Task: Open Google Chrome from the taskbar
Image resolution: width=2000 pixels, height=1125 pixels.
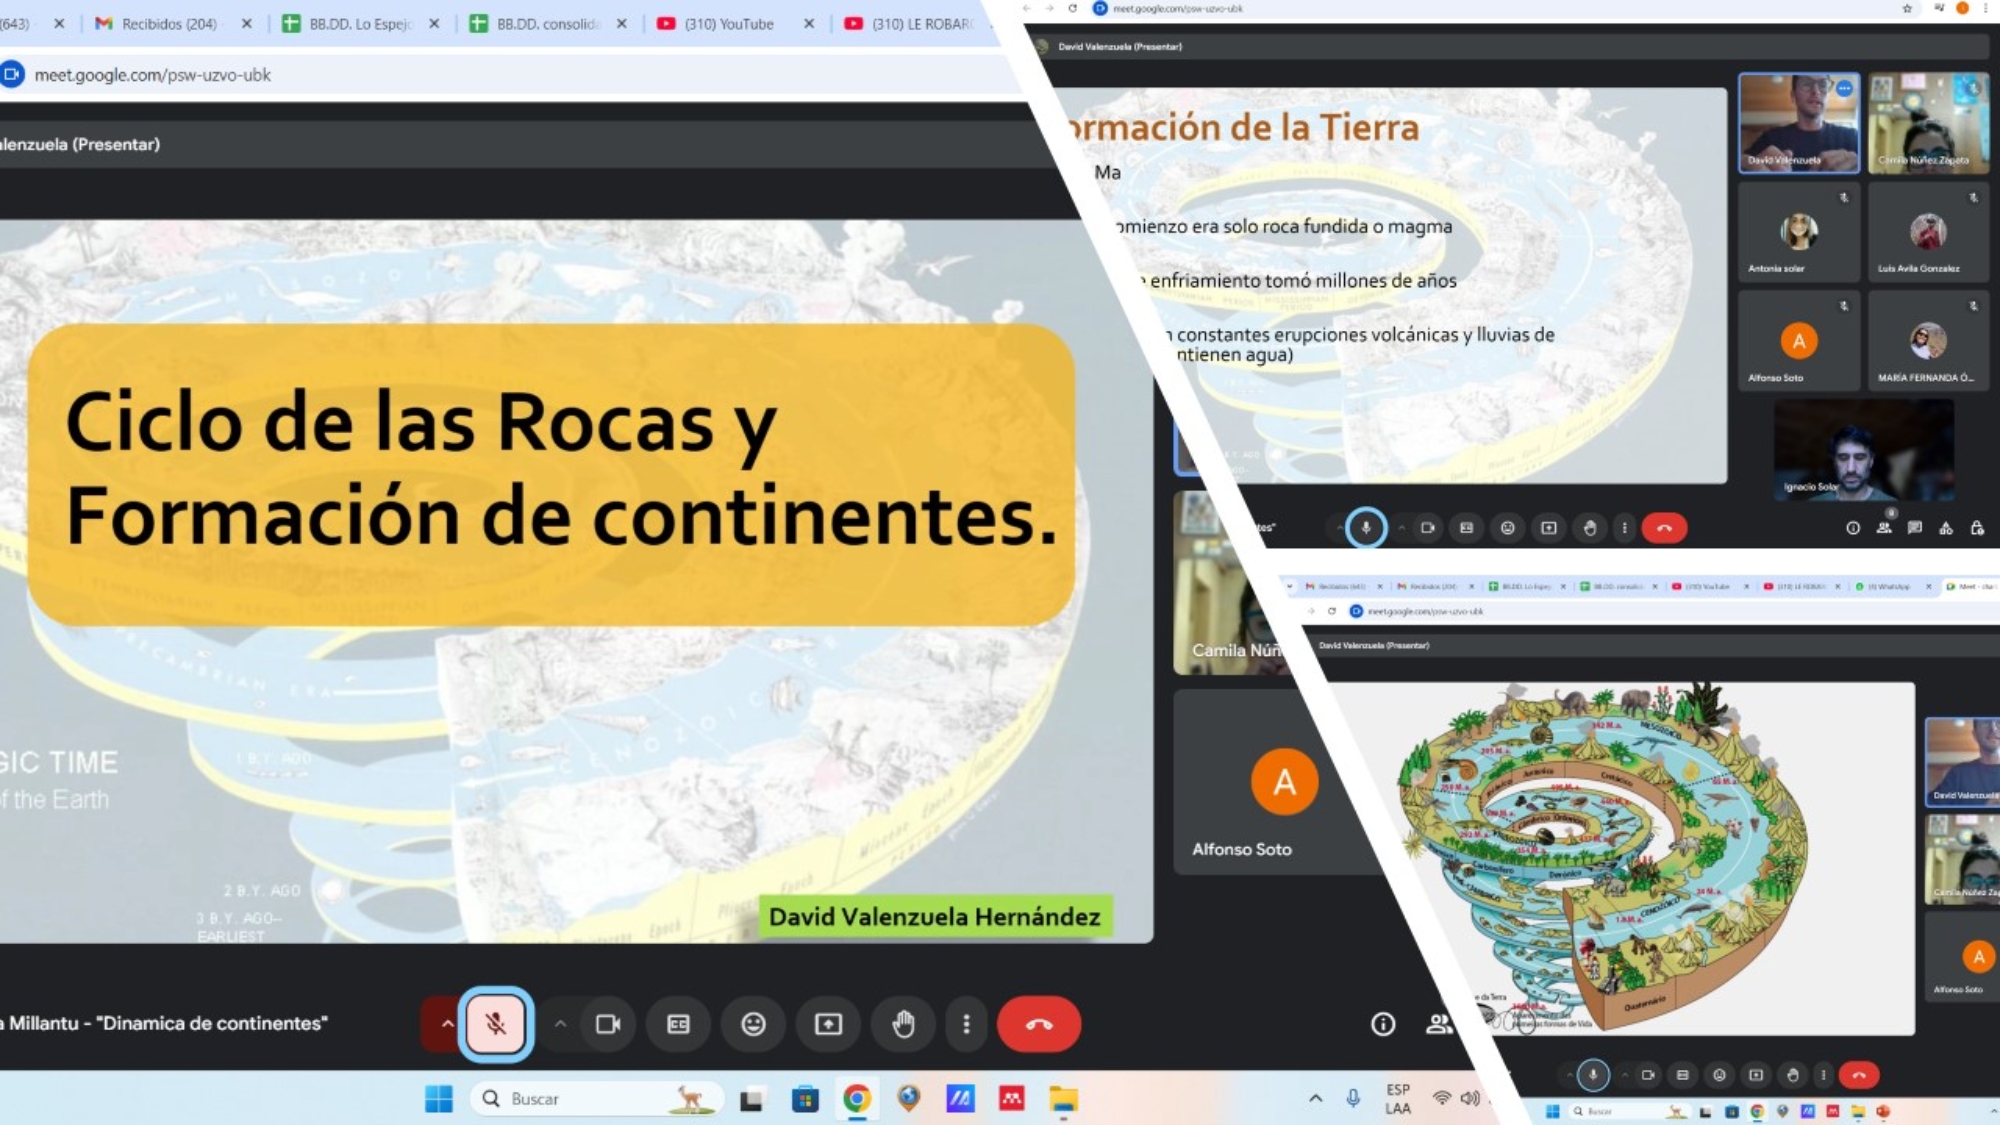Action: tap(856, 1099)
